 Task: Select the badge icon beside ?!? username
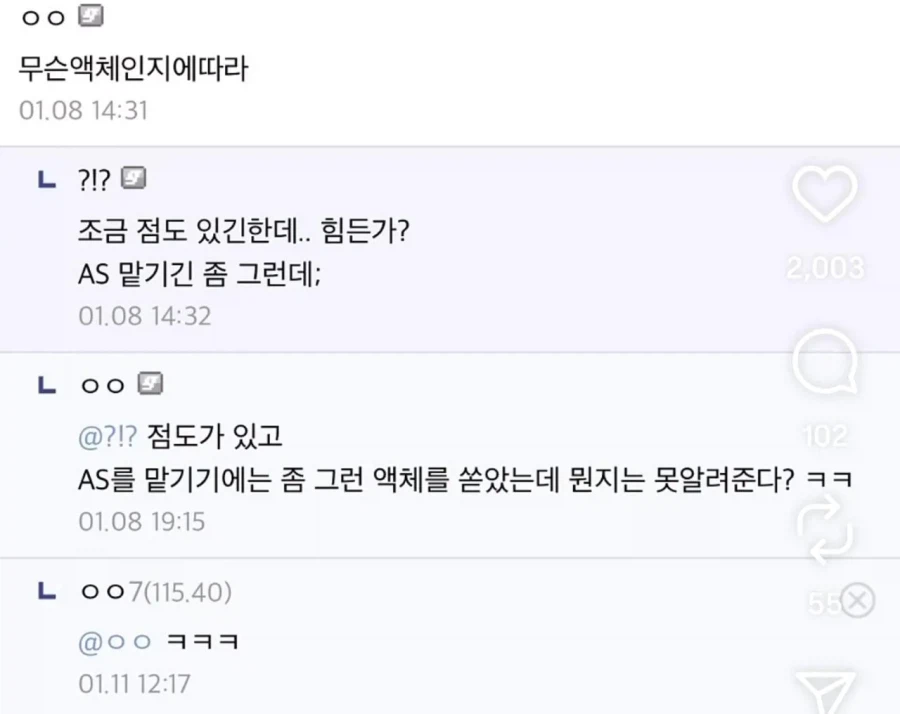coord(136,177)
